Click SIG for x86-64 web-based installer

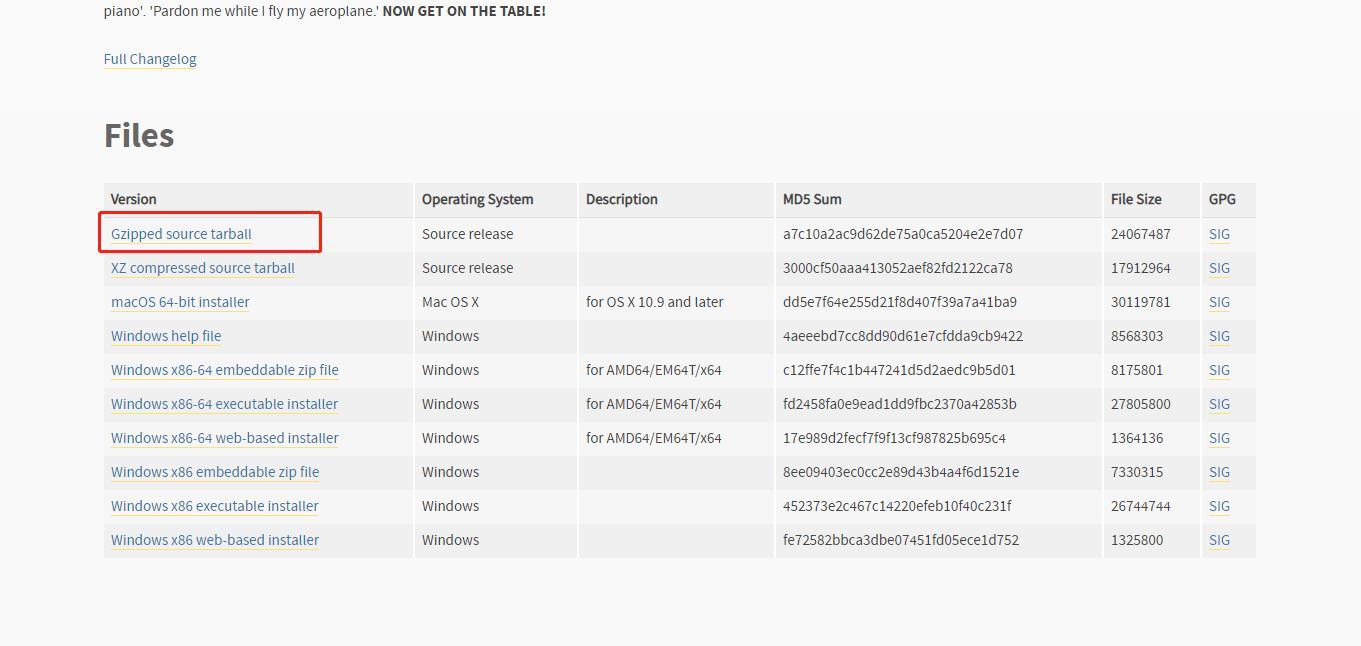click(1219, 438)
